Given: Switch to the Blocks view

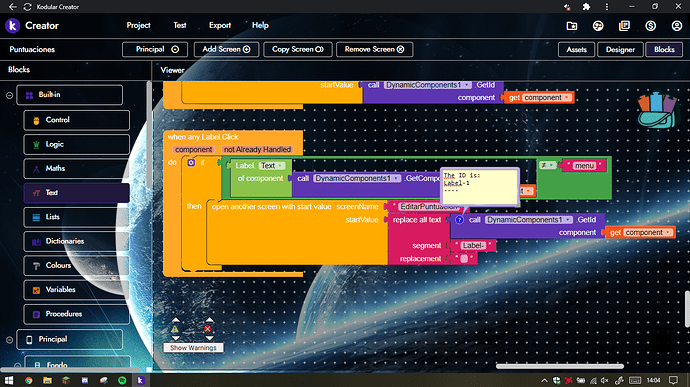Looking at the screenshot, I should tap(664, 49).
